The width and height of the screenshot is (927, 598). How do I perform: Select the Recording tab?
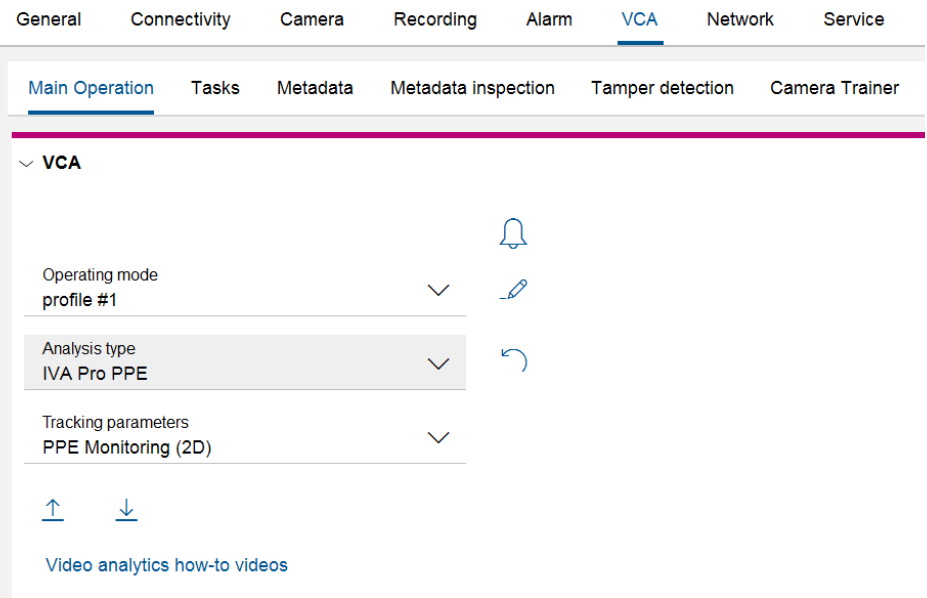pos(435,19)
